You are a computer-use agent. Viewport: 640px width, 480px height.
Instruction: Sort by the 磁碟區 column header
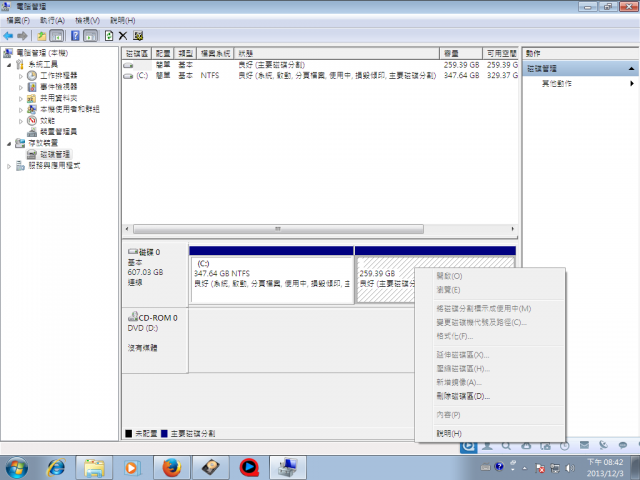click(x=137, y=53)
